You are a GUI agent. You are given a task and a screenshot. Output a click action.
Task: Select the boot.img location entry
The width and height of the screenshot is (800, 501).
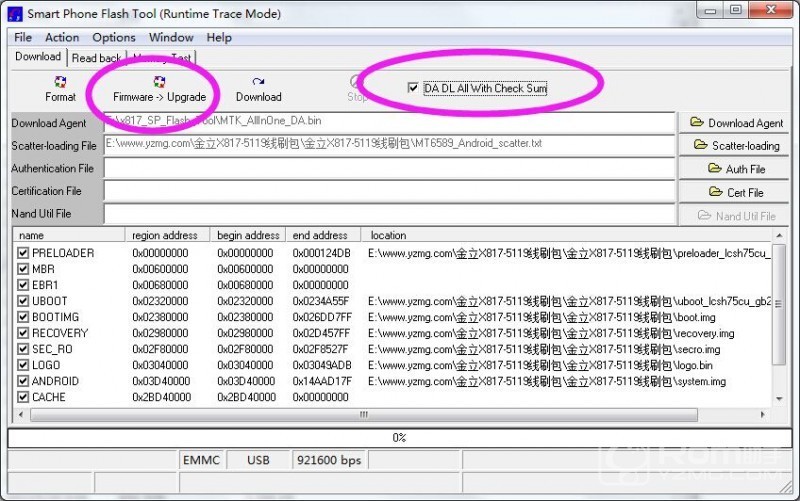pos(541,317)
